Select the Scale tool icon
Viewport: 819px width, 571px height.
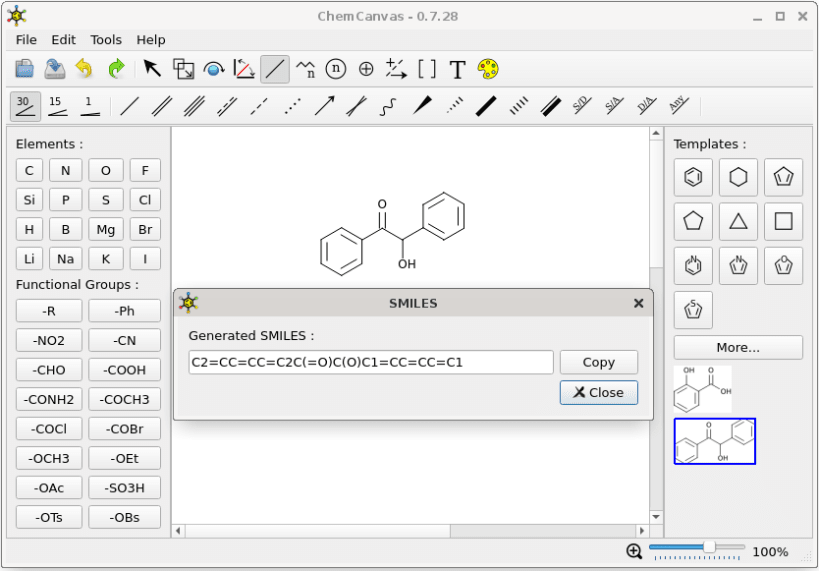[183, 69]
